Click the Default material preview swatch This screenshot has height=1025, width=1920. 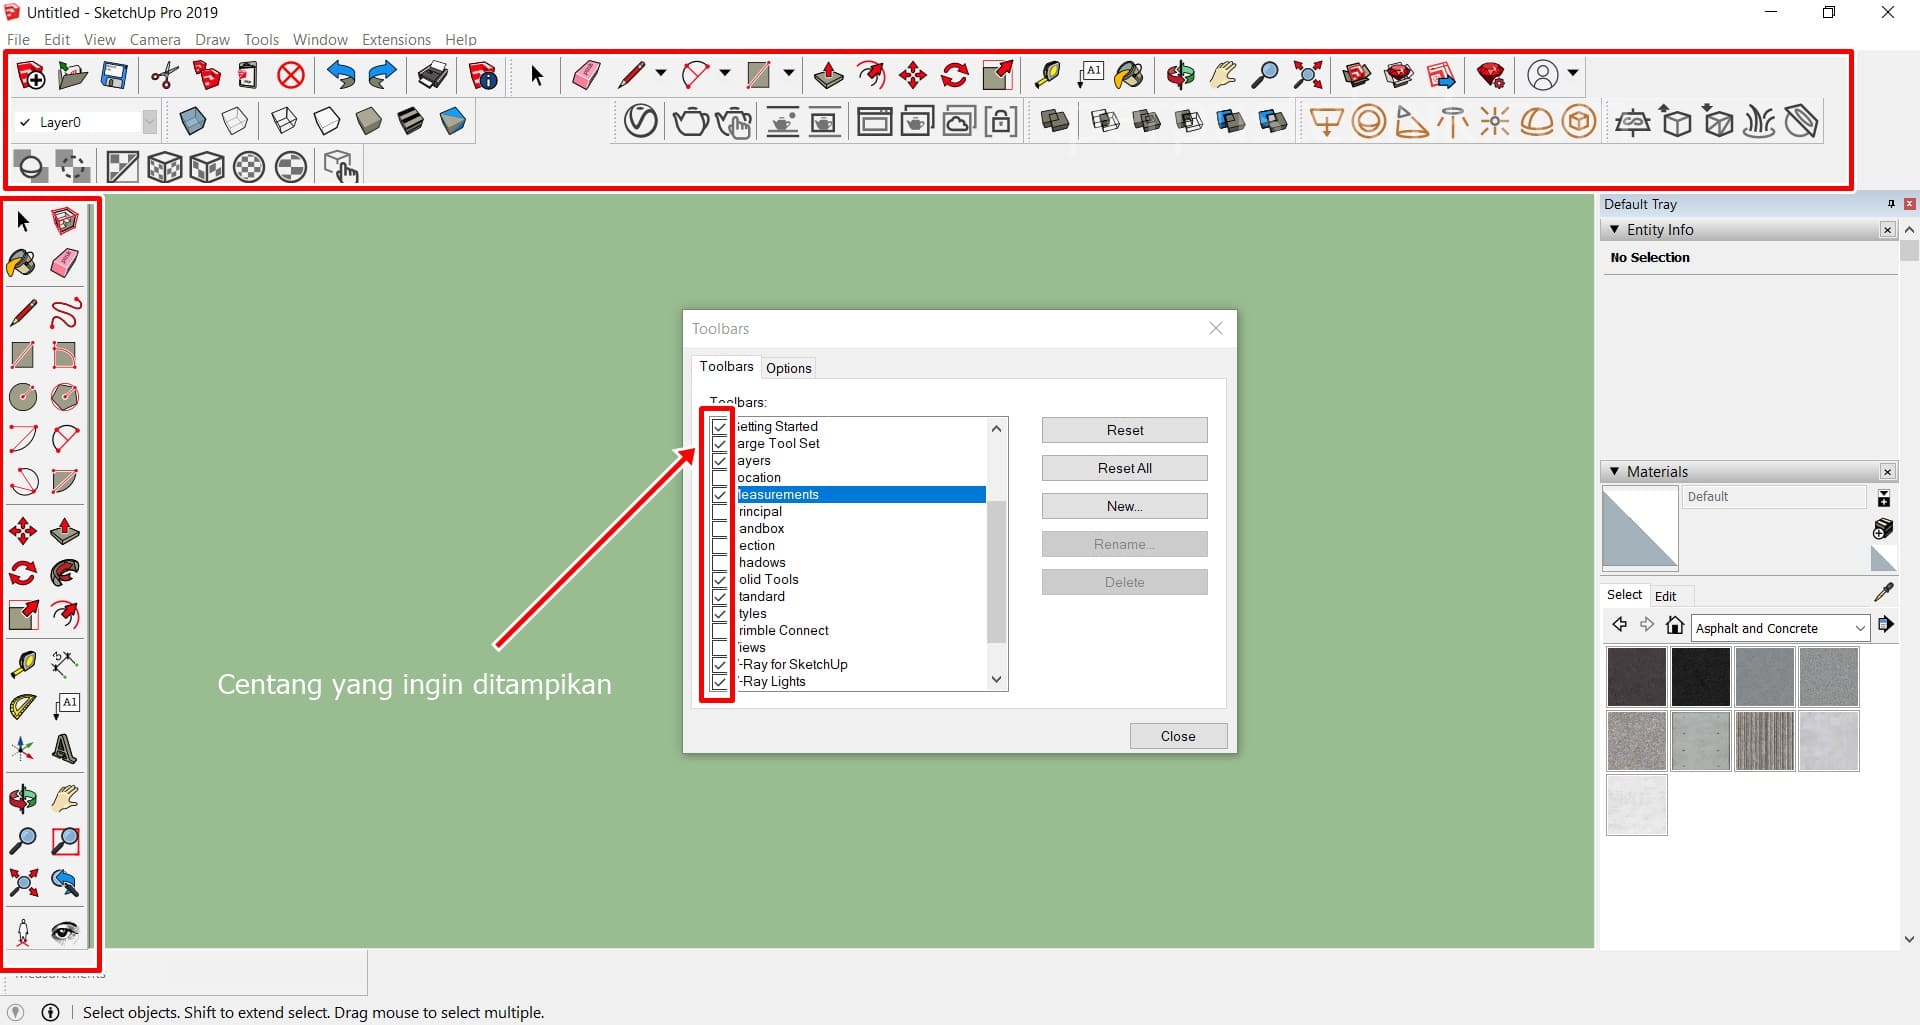tap(1640, 528)
